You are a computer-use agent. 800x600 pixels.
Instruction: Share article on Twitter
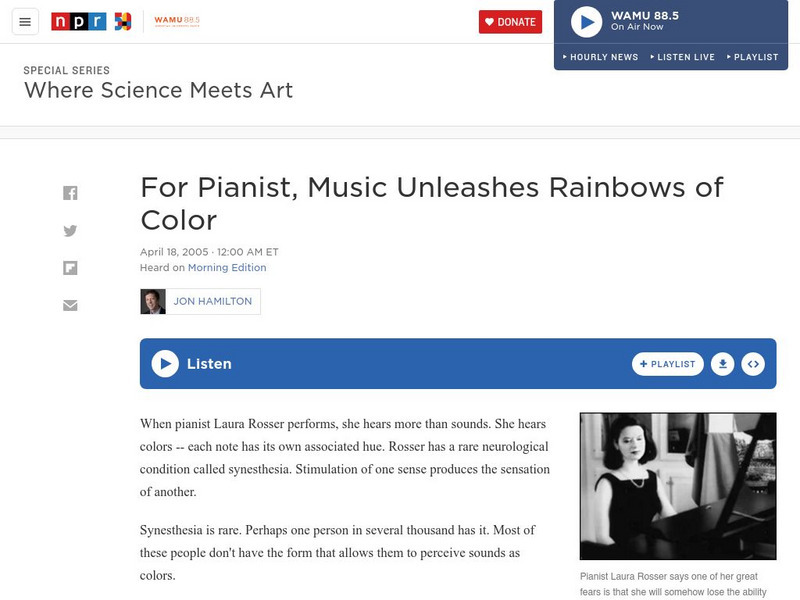pos(70,230)
